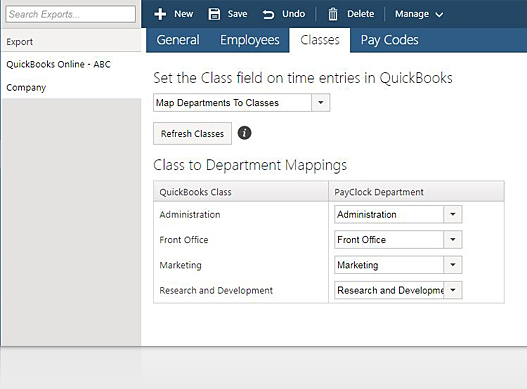Click the Research and Developme department field value
527x389 pixels.
(391, 290)
